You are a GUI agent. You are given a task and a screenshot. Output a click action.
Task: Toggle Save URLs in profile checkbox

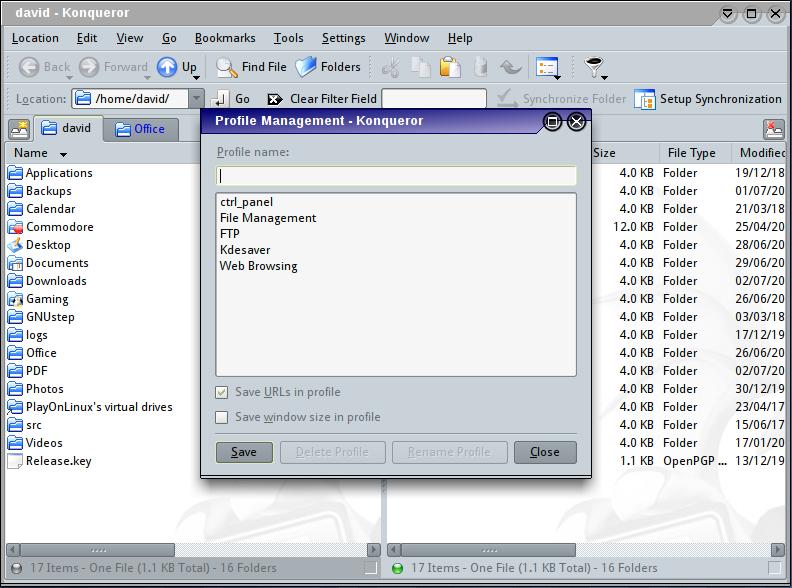[222, 393]
